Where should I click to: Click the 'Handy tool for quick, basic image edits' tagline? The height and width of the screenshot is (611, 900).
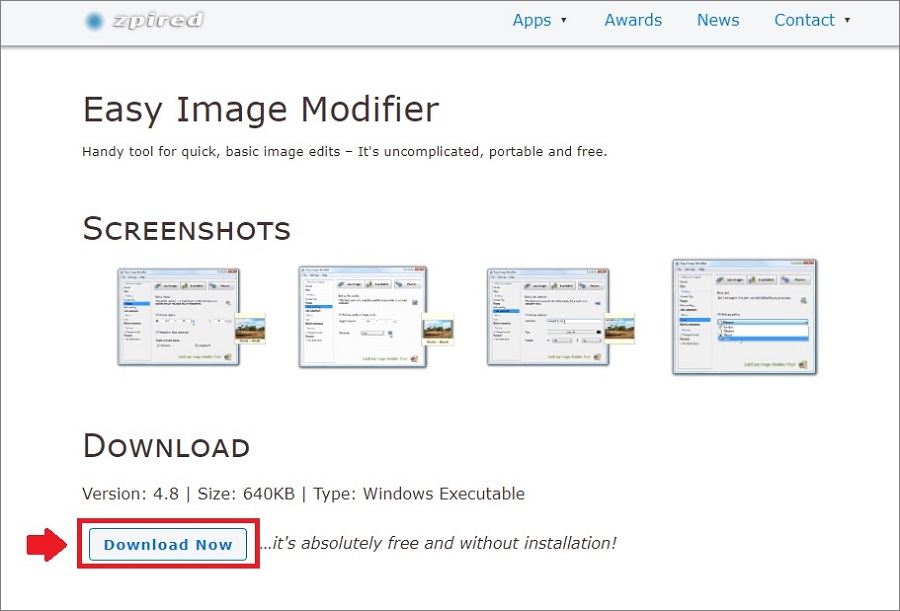[344, 152]
